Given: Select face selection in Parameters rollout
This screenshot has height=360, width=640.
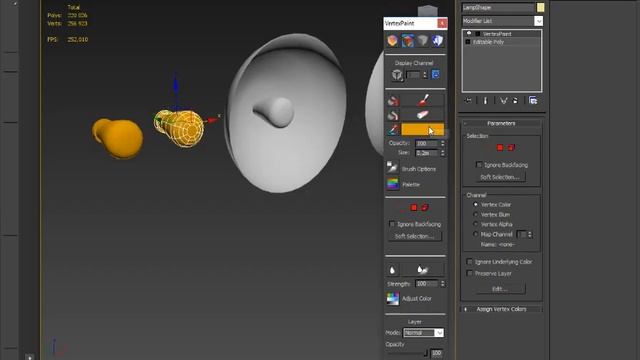Looking at the screenshot, I should pos(511,148).
